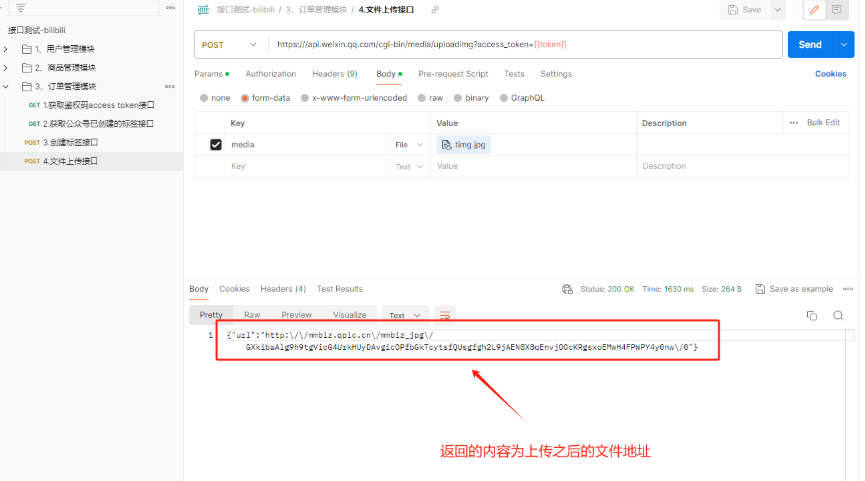Toggle the response line wrap icon
865x481 pixels.
click(445, 316)
